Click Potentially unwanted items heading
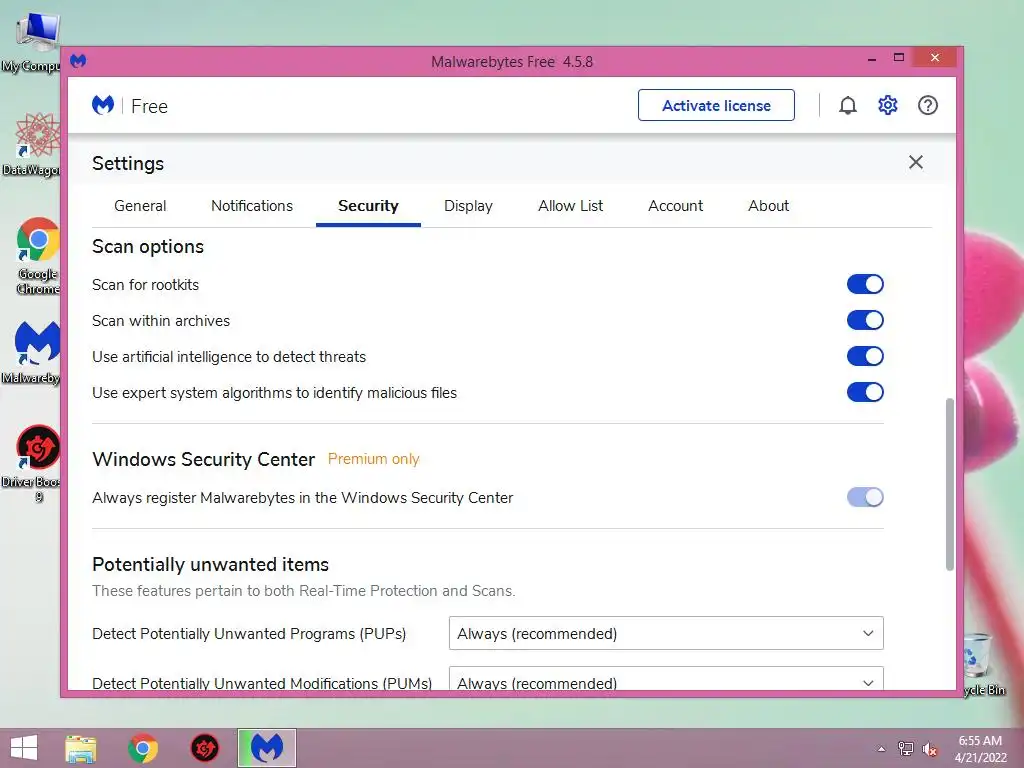The image size is (1024, 768). point(210,564)
